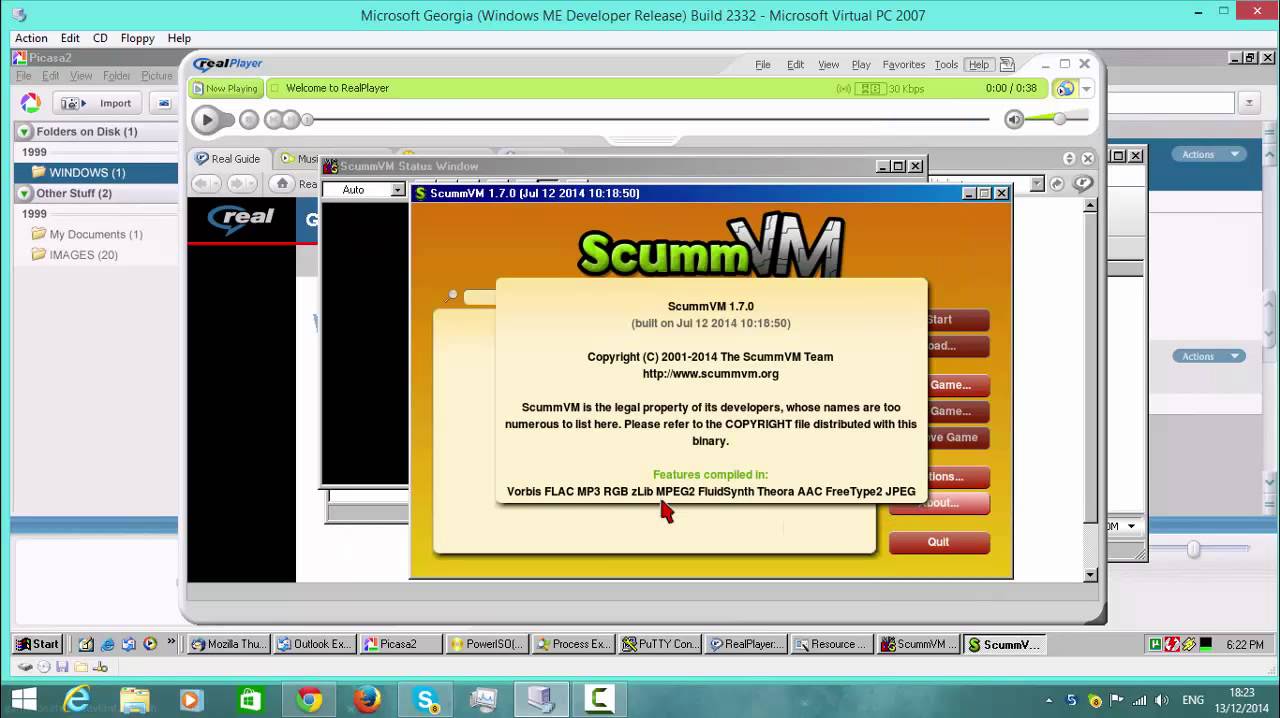This screenshot has width=1280, height=718.
Task: Open the RealPlayer Edit menu
Action: (x=795, y=64)
